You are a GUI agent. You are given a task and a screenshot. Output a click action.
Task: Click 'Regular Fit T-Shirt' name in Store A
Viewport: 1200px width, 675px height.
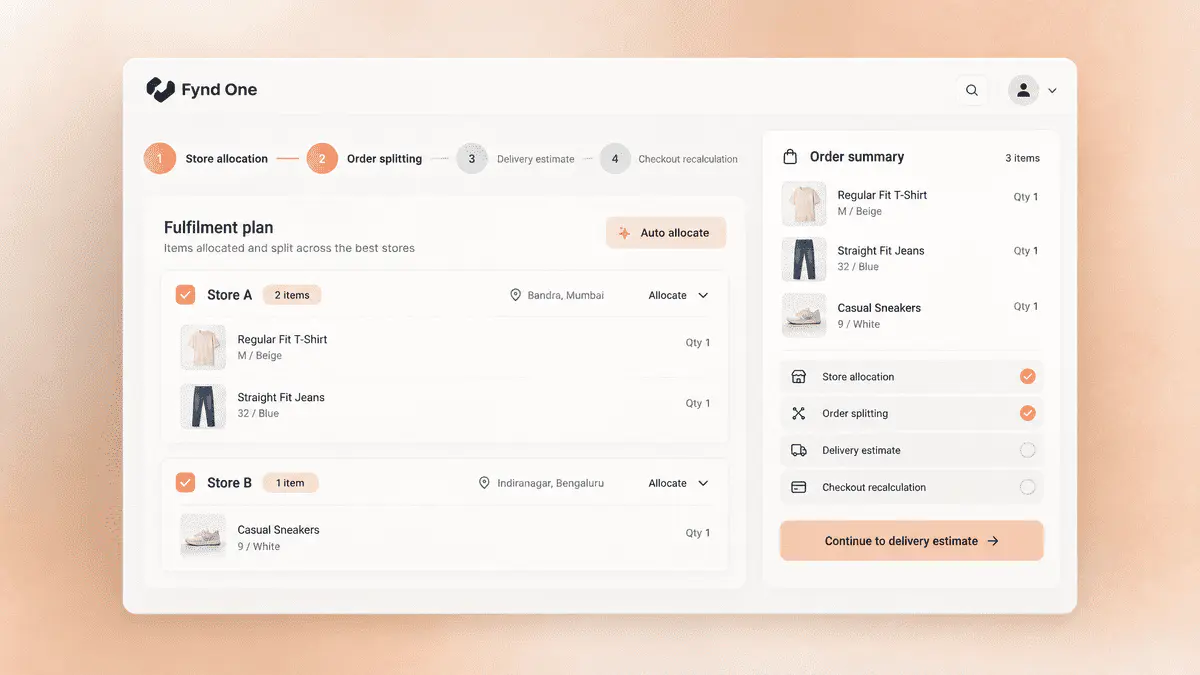pos(282,339)
